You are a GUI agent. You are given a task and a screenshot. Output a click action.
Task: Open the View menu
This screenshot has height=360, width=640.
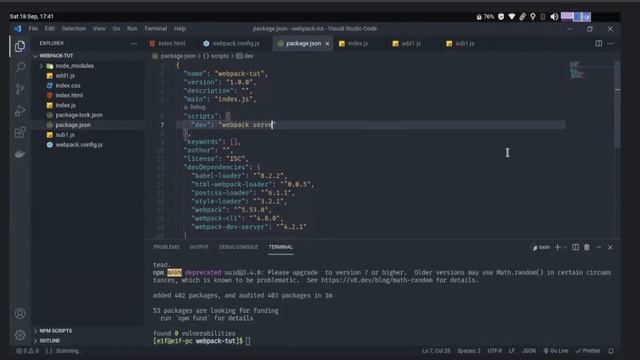click(x=99, y=29)
